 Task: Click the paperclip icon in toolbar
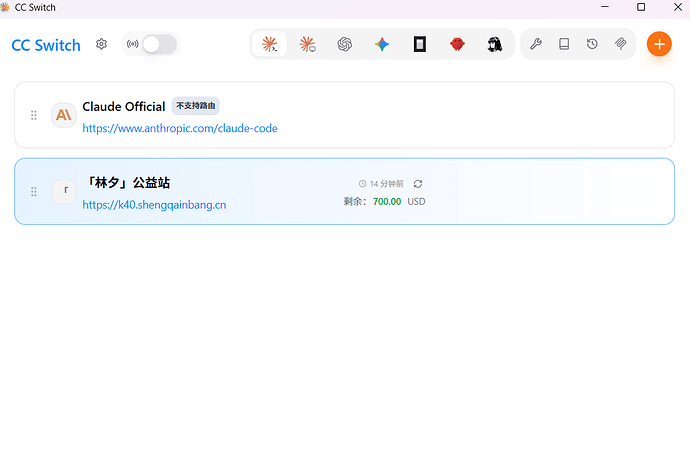click(x=620, y=44)
